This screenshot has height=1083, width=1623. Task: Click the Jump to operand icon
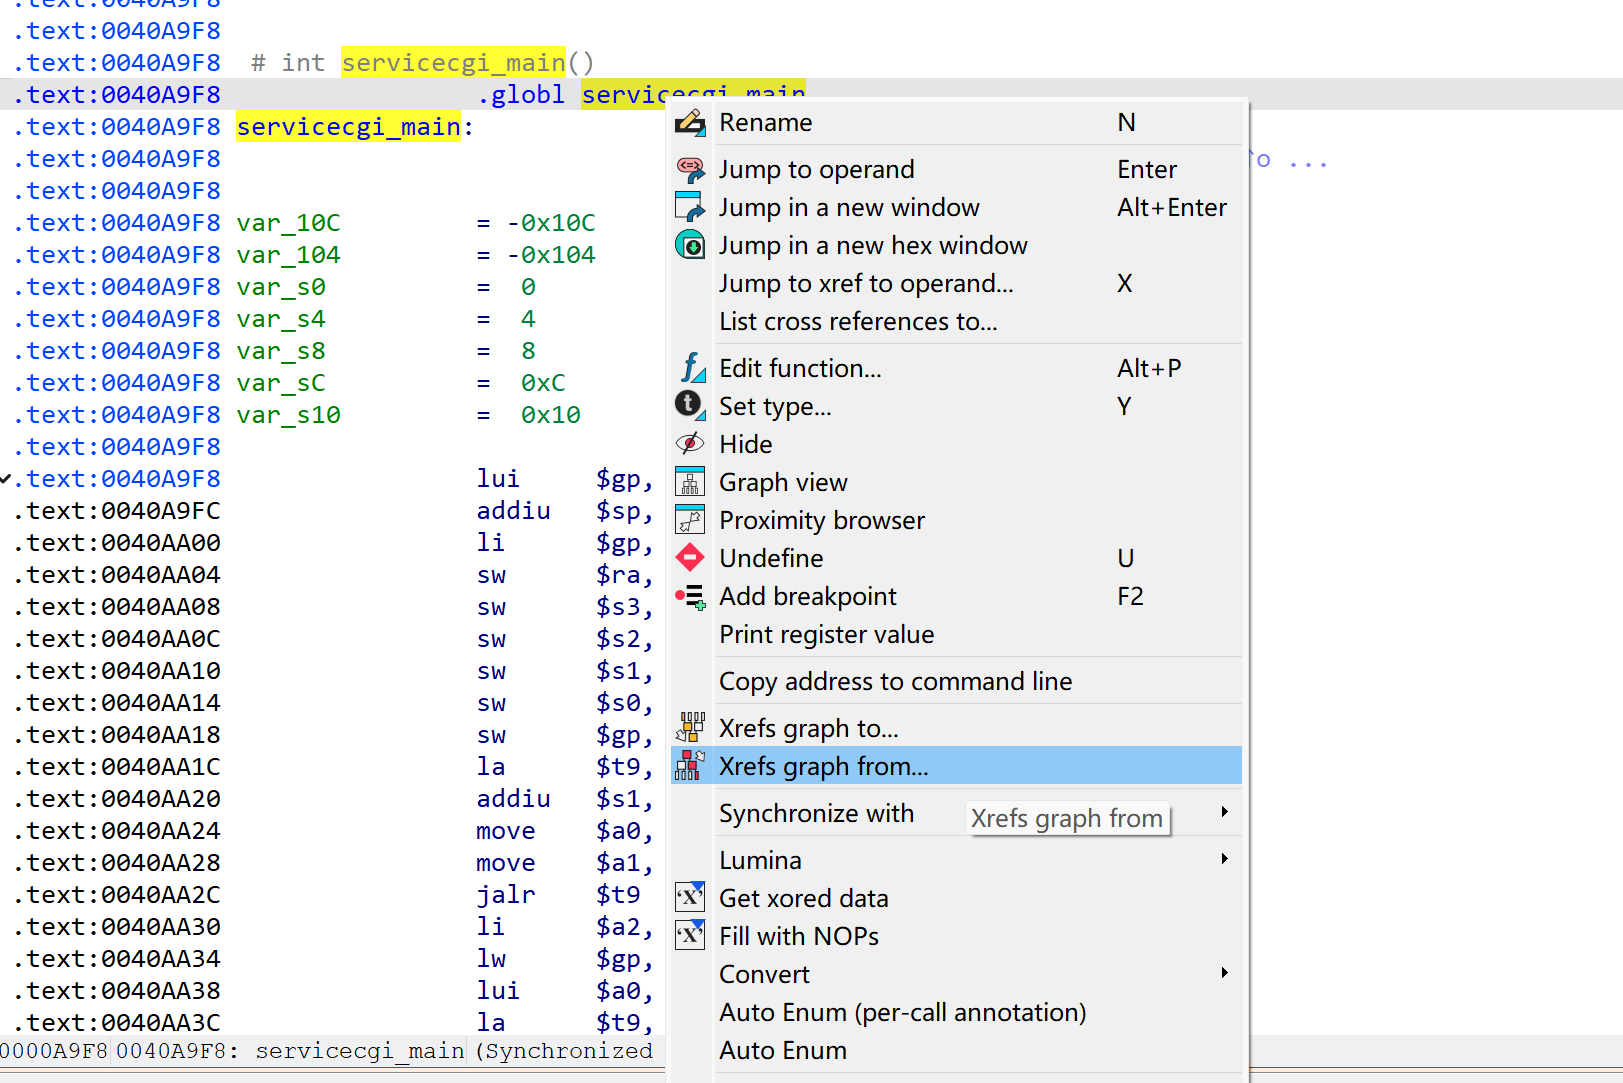coord(690,169)
